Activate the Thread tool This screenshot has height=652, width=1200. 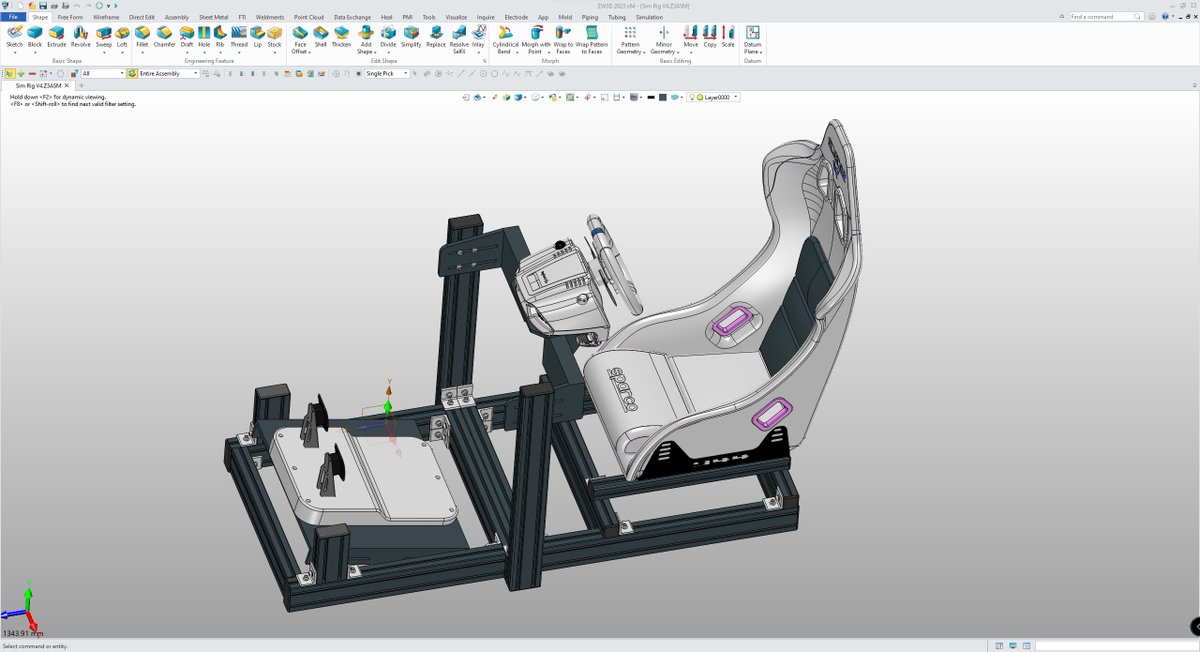[239, 38]
